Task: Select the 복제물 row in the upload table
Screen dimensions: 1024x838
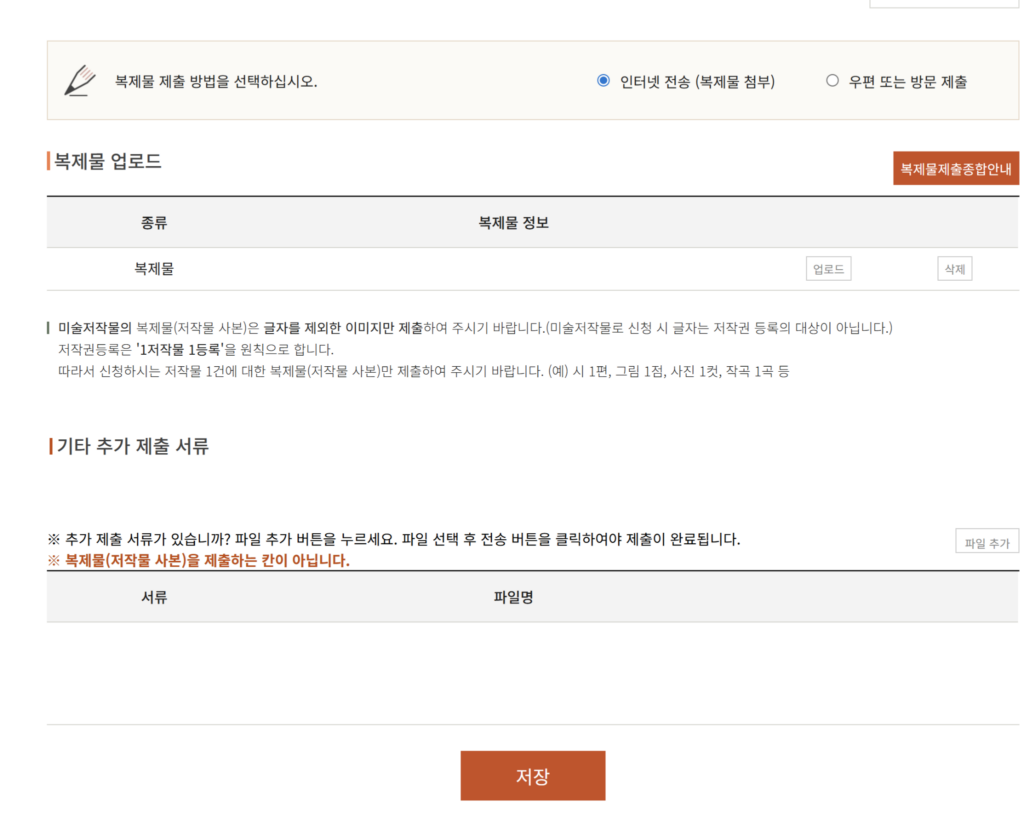Action: click(153, 268)
